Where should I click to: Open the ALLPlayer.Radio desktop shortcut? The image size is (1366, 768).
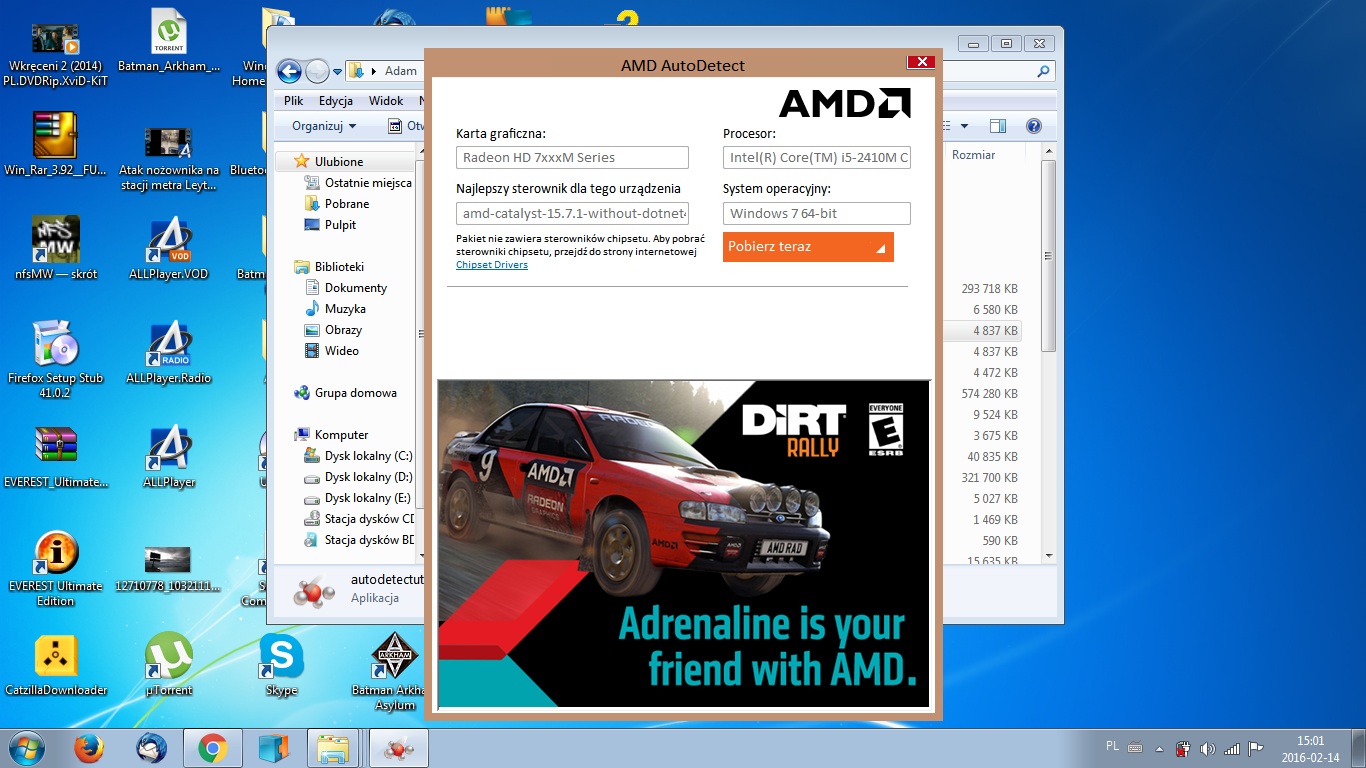pos(169,344)
